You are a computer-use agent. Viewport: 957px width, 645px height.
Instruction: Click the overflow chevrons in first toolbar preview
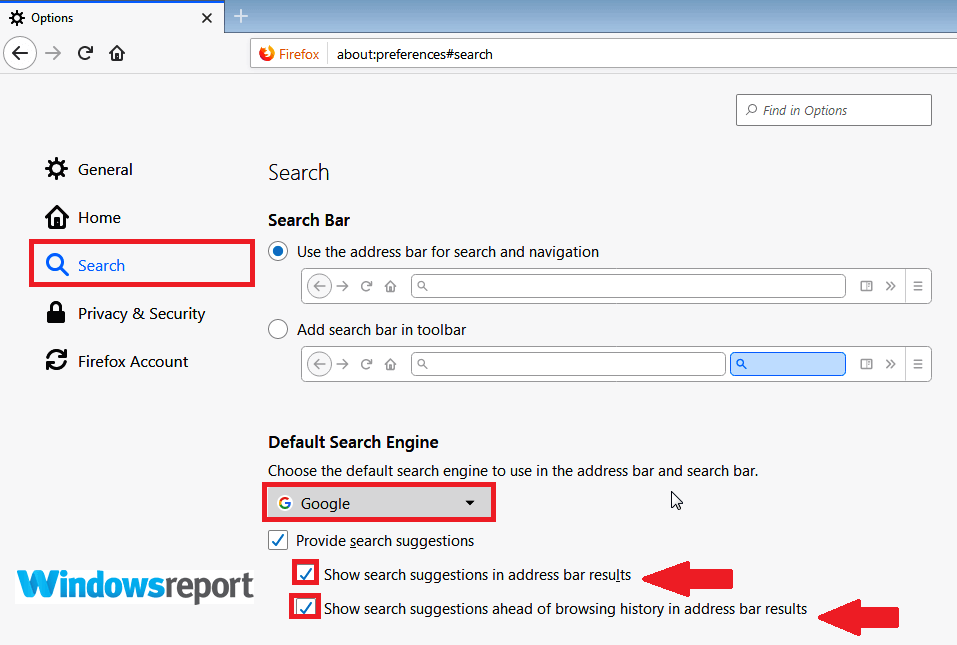click(890, 286)
